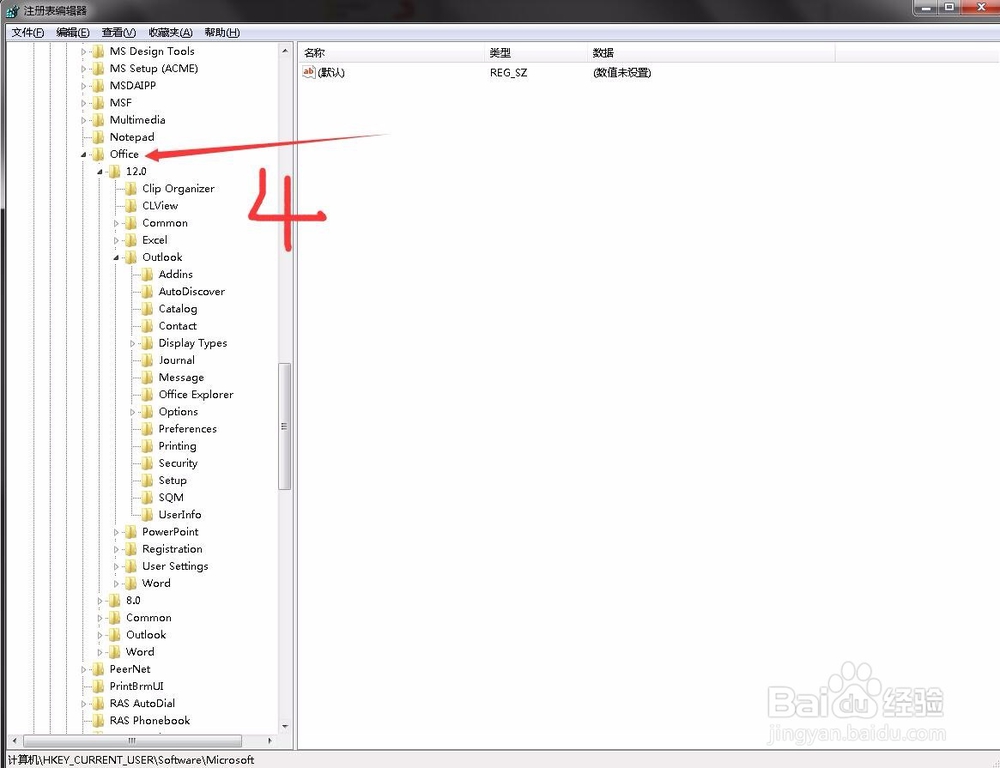Open the 收藏夹(A) menu

[170, 33]
